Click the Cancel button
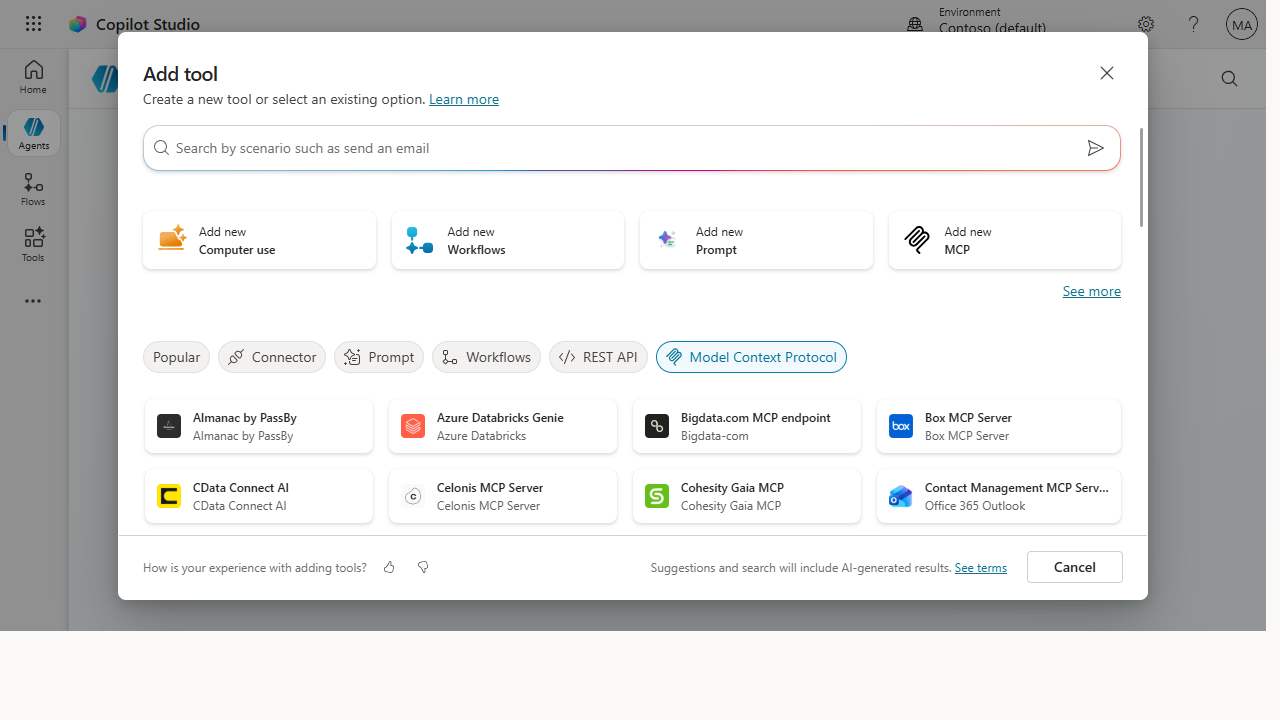Screen dimensions: 1280x720 coord(1075,567)
